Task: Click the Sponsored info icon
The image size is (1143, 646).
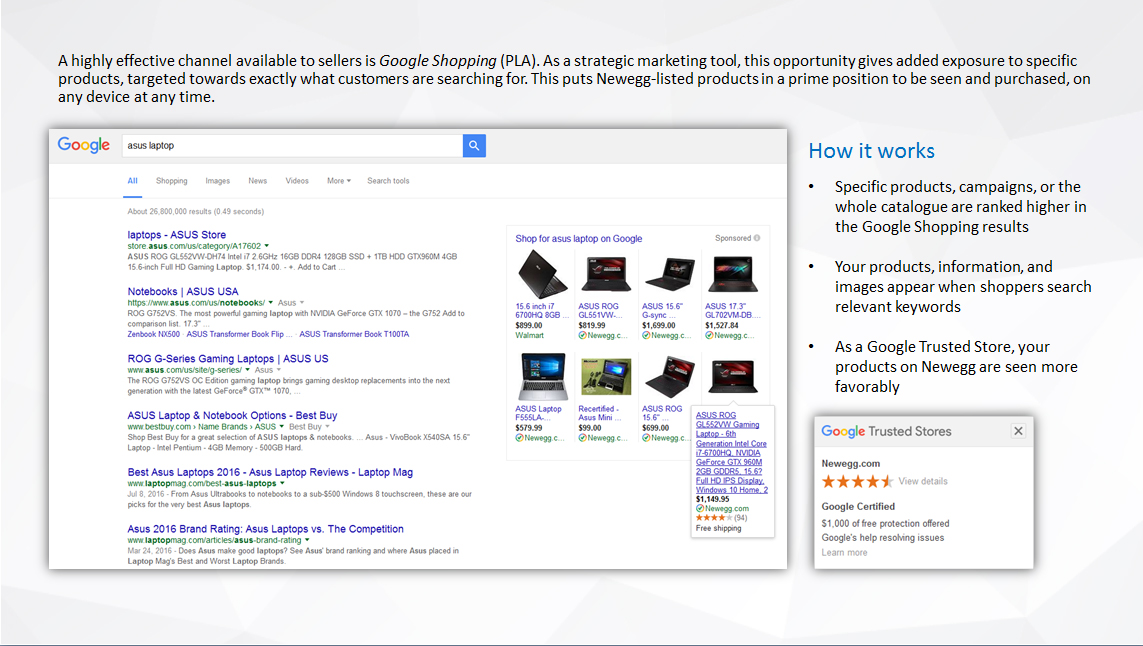Action: (757, 238)
